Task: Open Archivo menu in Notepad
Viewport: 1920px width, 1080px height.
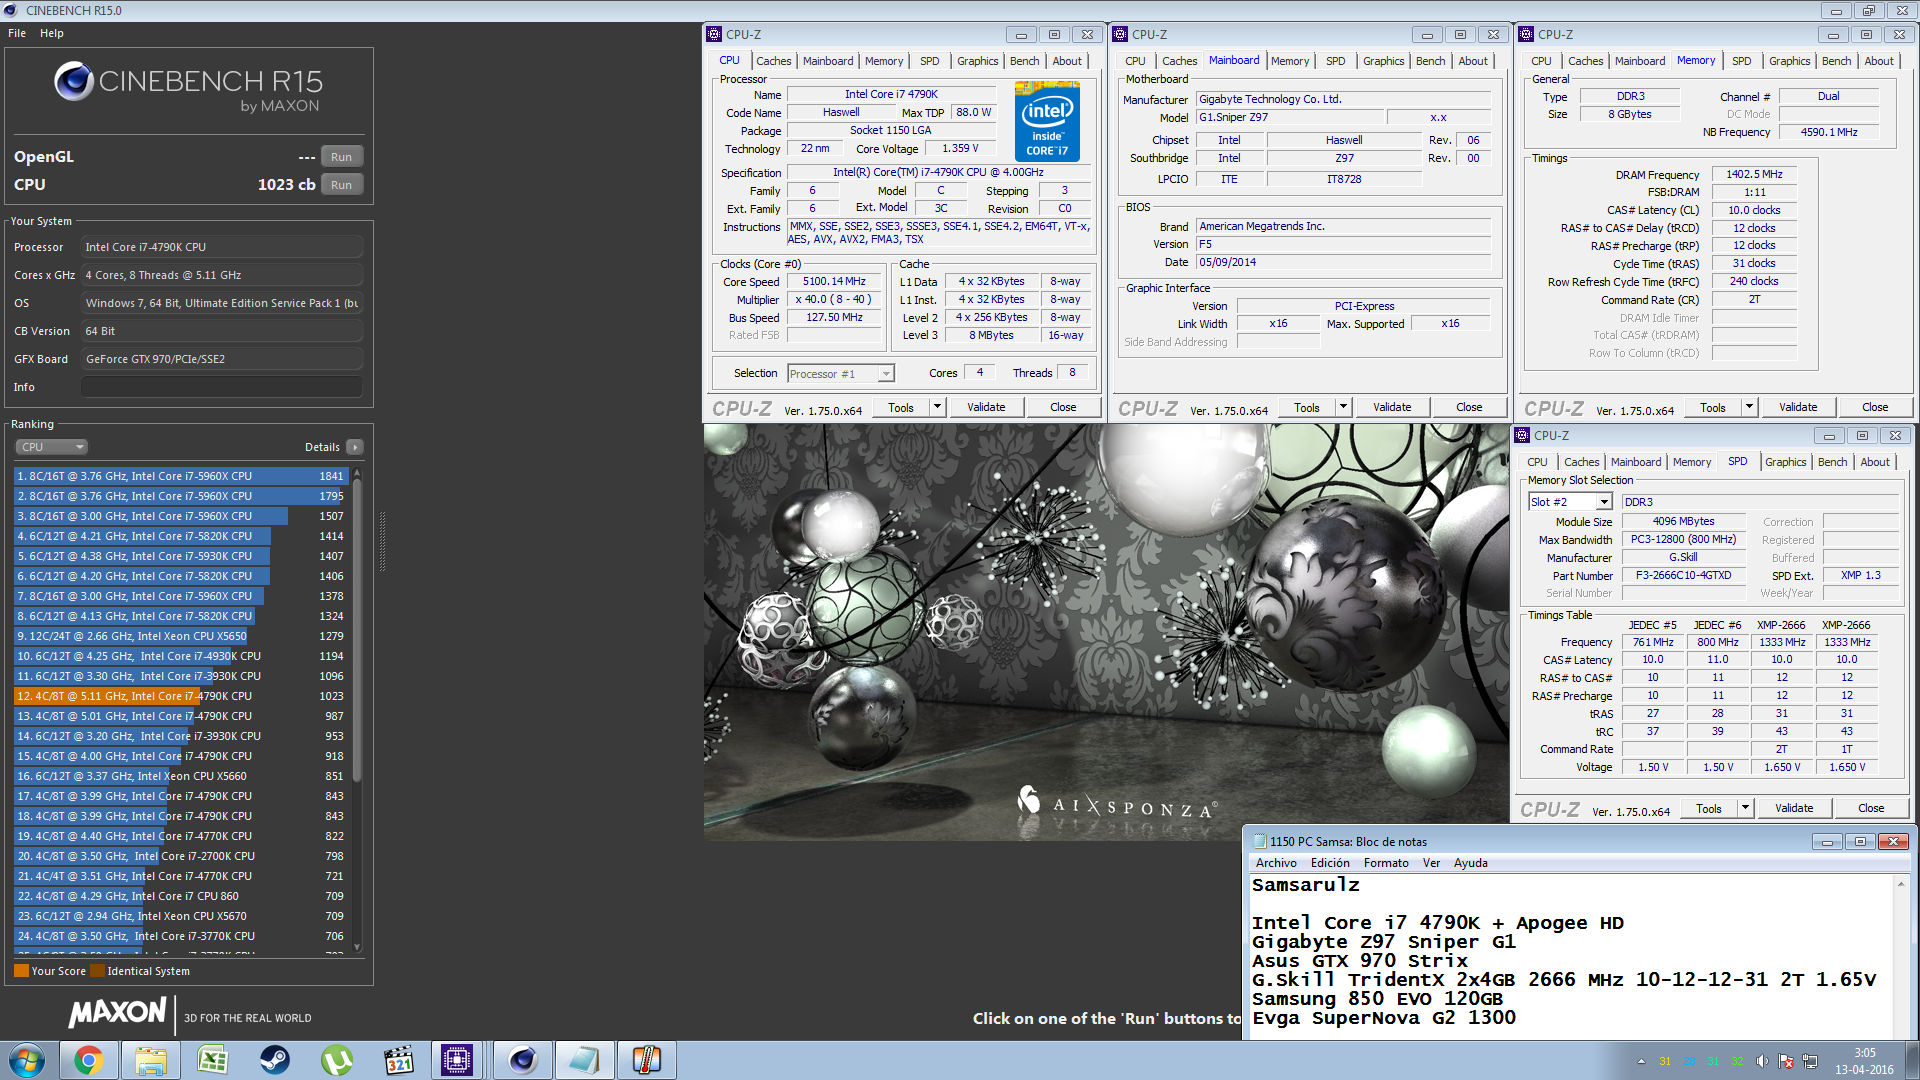Action: (x=1276, y=863)
